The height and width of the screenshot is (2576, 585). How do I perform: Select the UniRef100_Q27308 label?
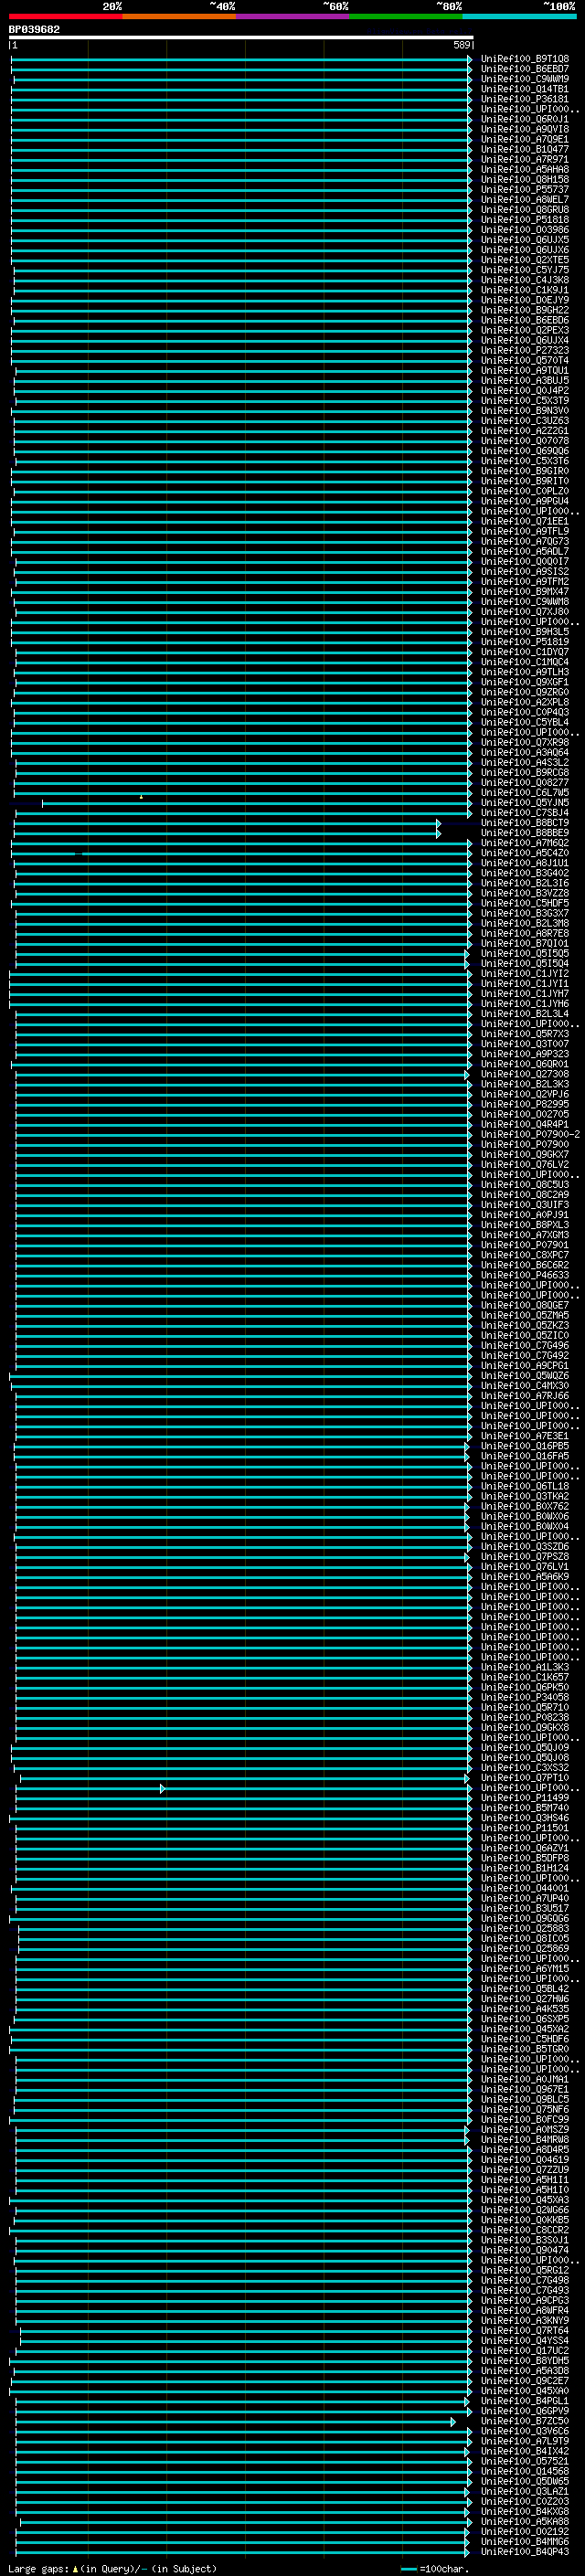524,1074
